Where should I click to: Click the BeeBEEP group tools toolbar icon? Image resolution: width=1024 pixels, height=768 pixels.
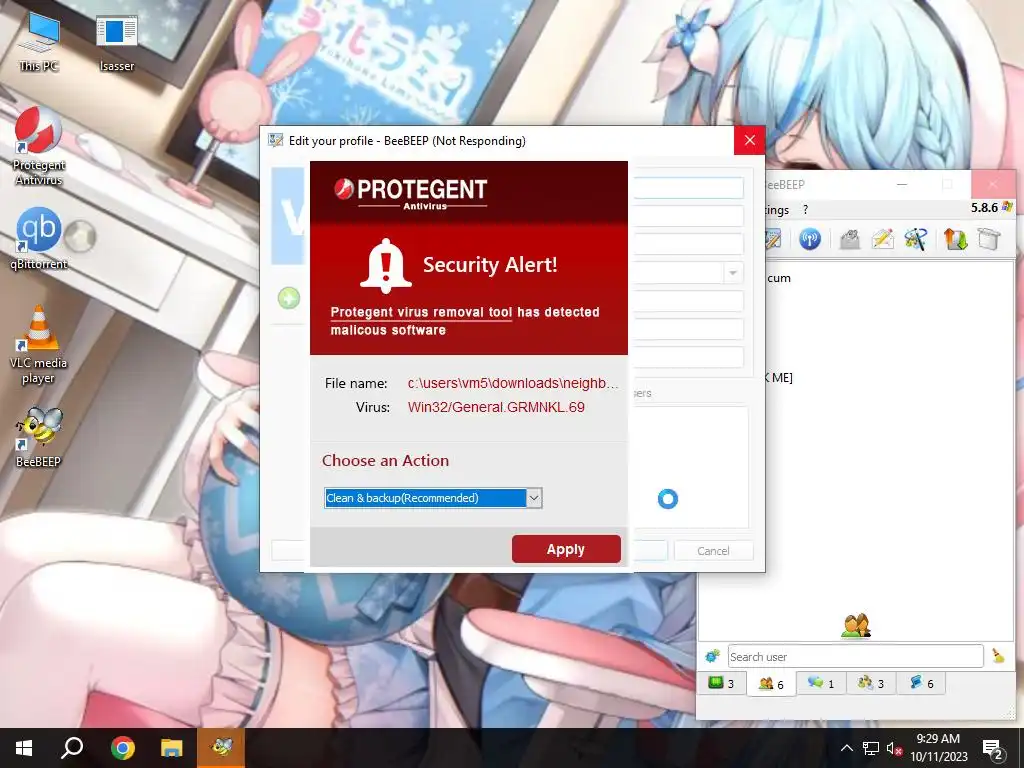(x=916, y=239)
